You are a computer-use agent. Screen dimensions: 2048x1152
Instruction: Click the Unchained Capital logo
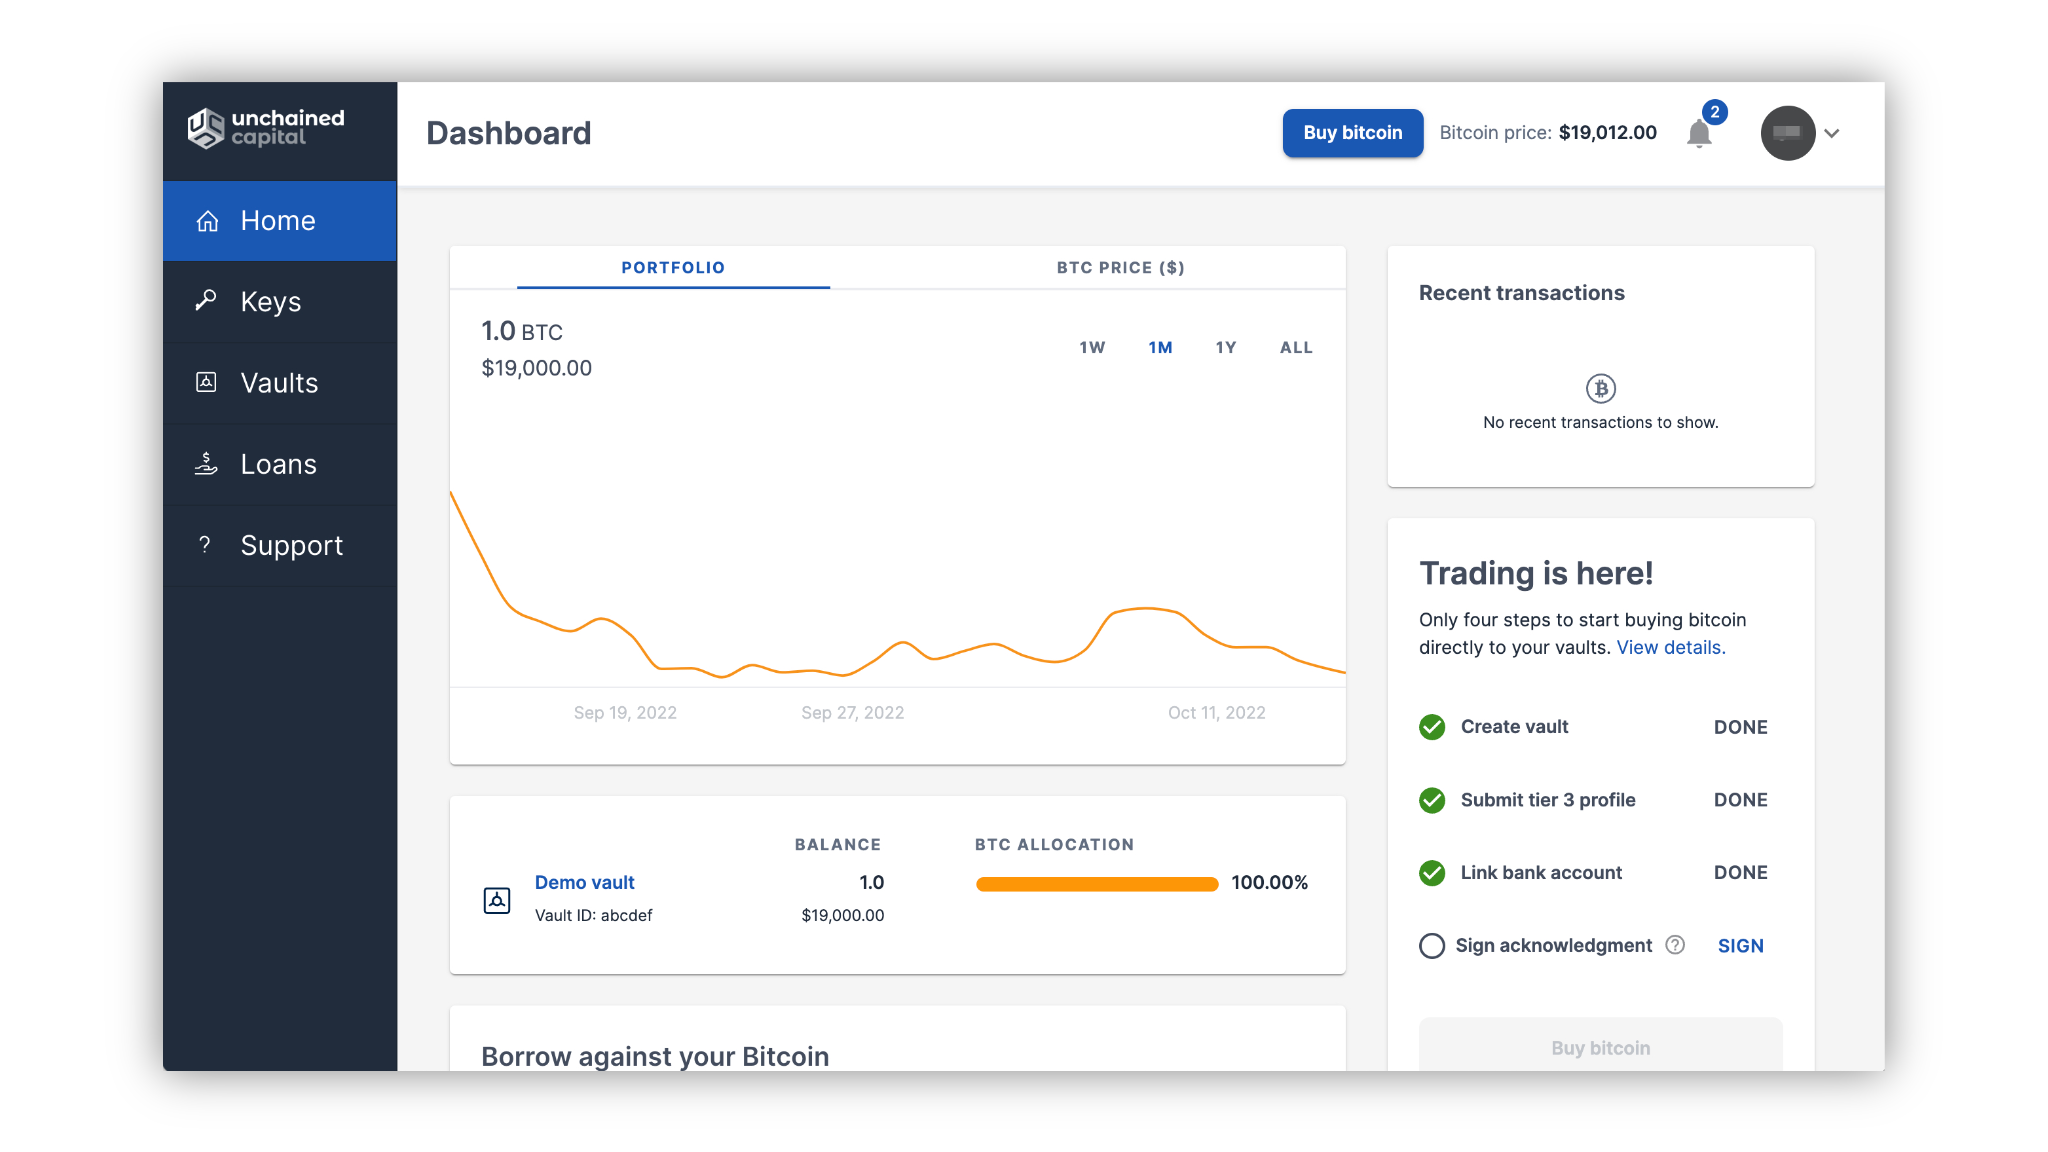[266, 129]
